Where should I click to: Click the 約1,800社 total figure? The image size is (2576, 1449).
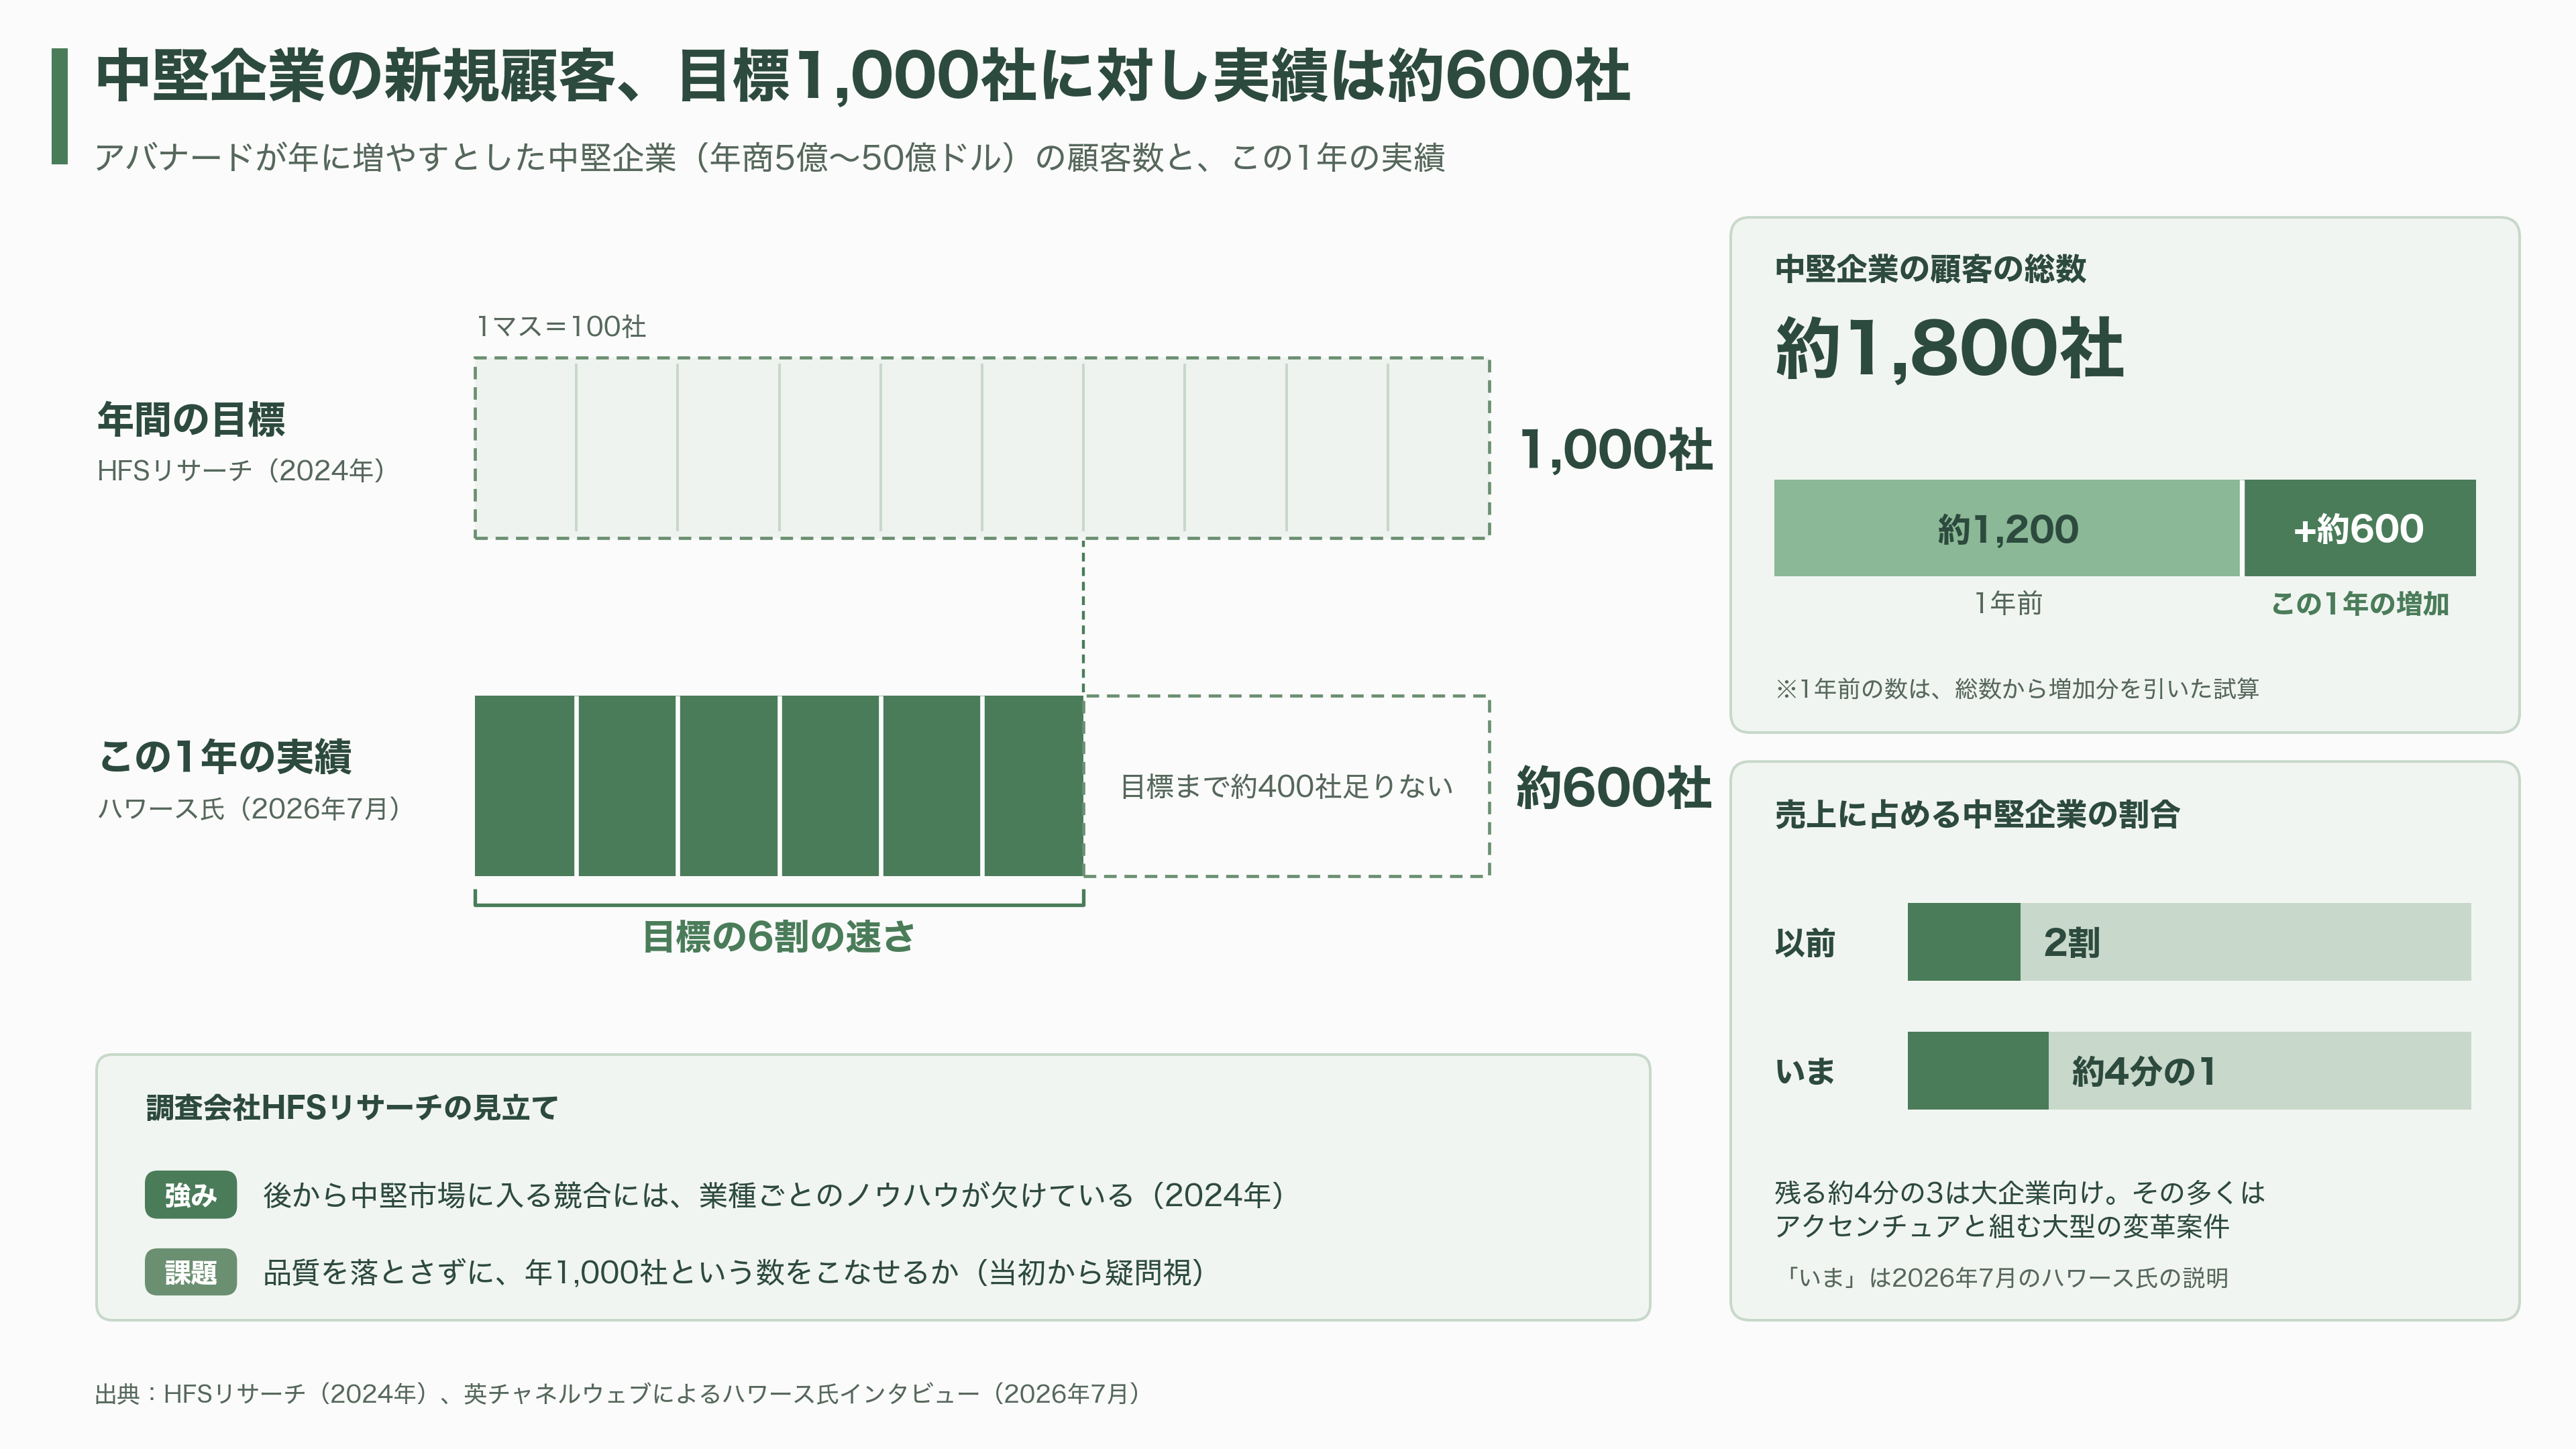click(x=1949, y=348)
